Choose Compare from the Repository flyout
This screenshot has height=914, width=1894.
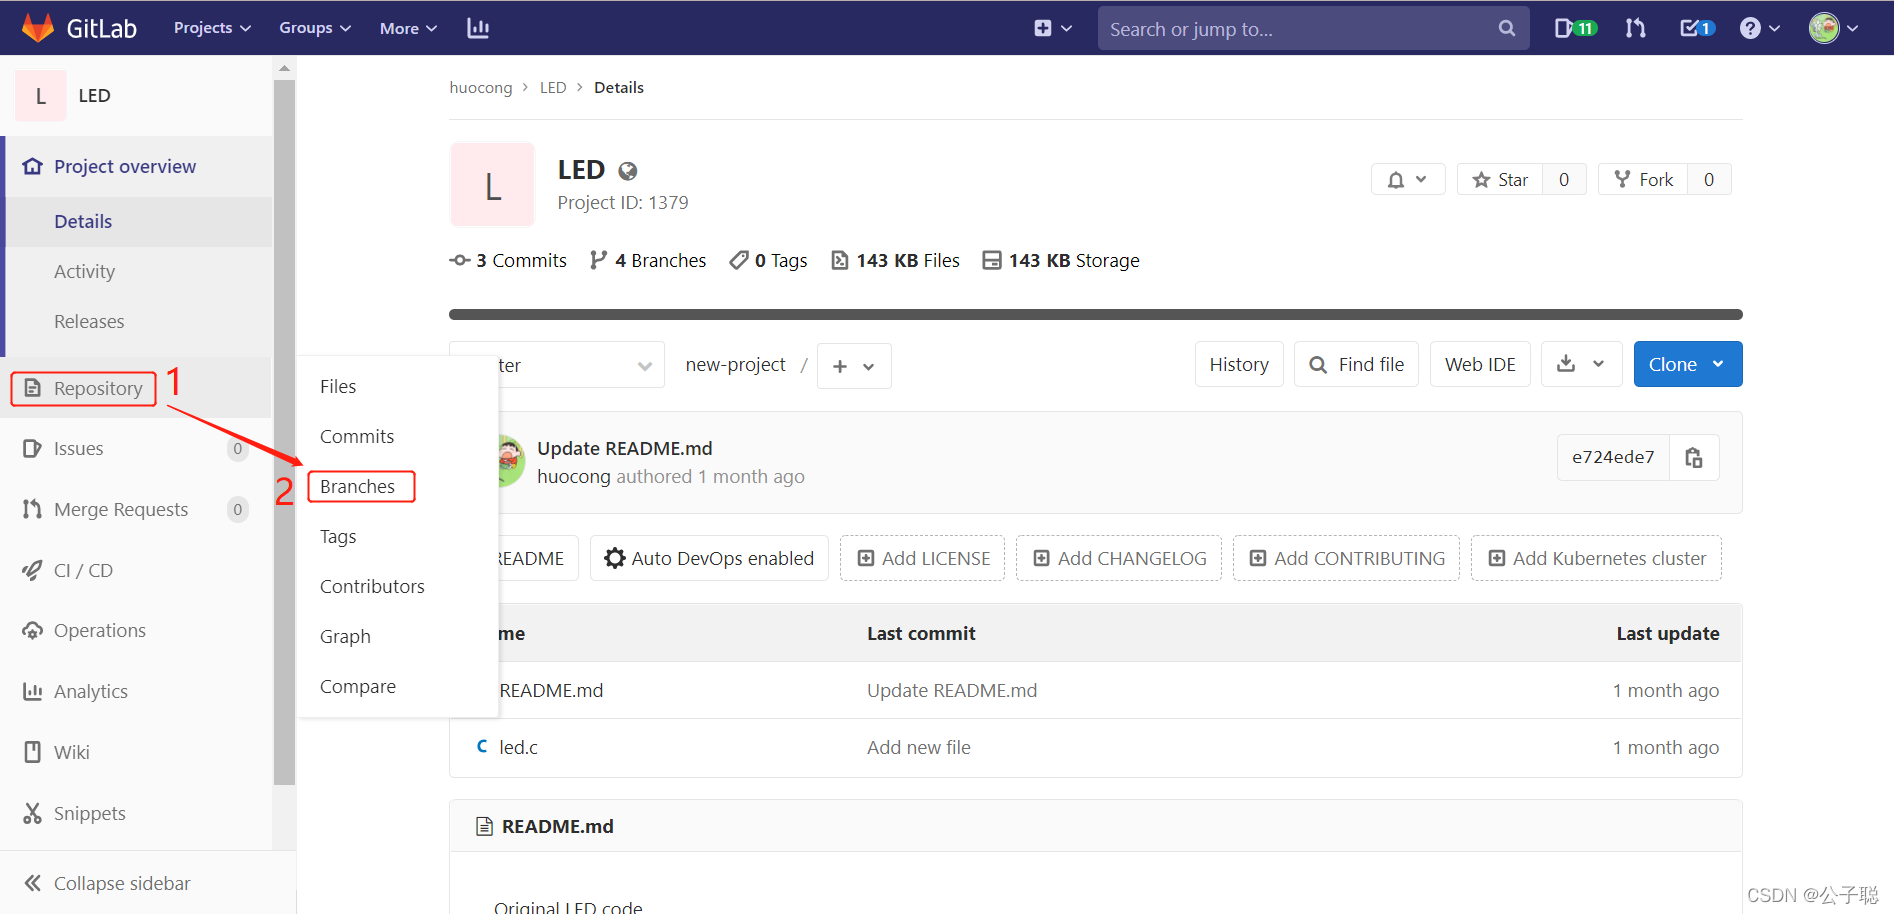click(x=358, y=686)
